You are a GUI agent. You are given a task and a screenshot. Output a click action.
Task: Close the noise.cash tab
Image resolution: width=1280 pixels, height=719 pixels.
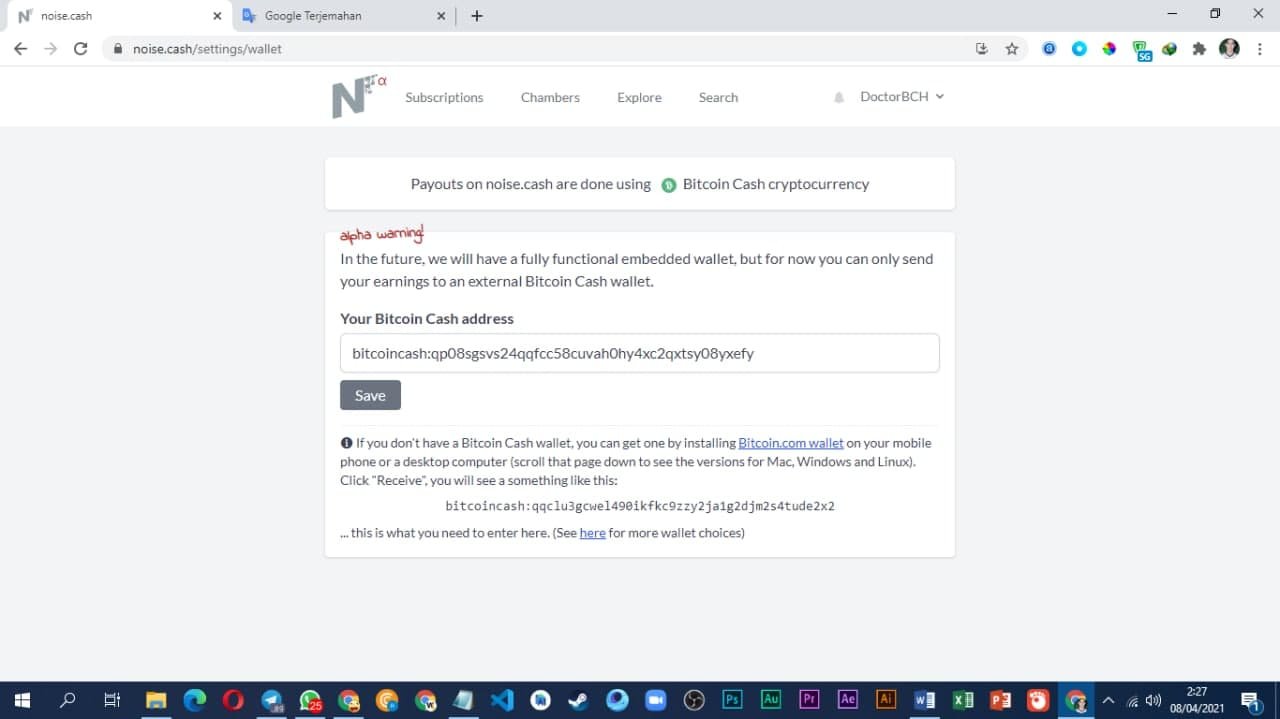[218, 16]
